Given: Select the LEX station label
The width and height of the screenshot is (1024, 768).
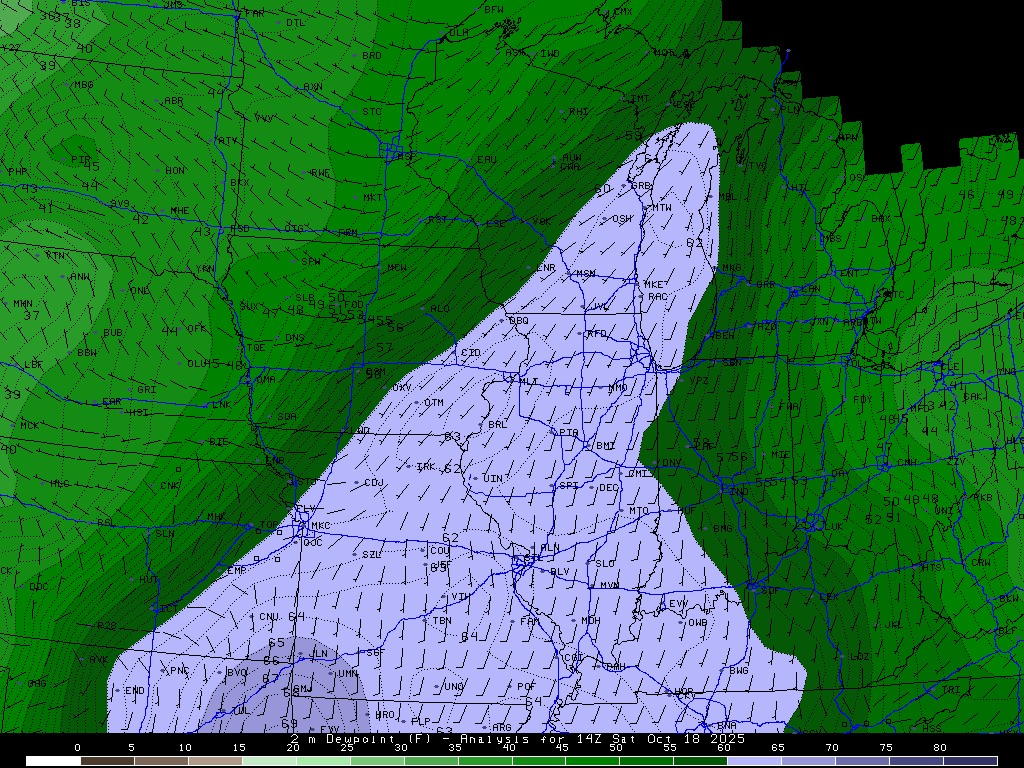Looking at the screenshot, I should pyautogui.click(x=829, y=597).
